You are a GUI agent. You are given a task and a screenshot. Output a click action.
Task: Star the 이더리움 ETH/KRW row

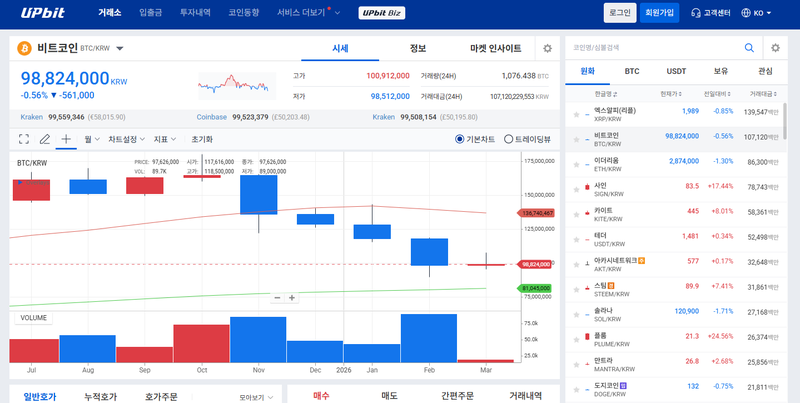point(576,162)
